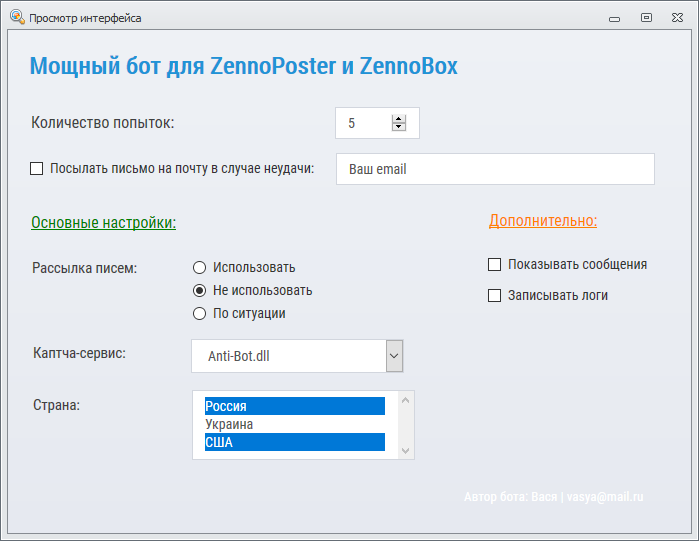This screenshot has width=699, height=541.
Task: Click the country list scroll-down arrow
Action: pos(406,451)
